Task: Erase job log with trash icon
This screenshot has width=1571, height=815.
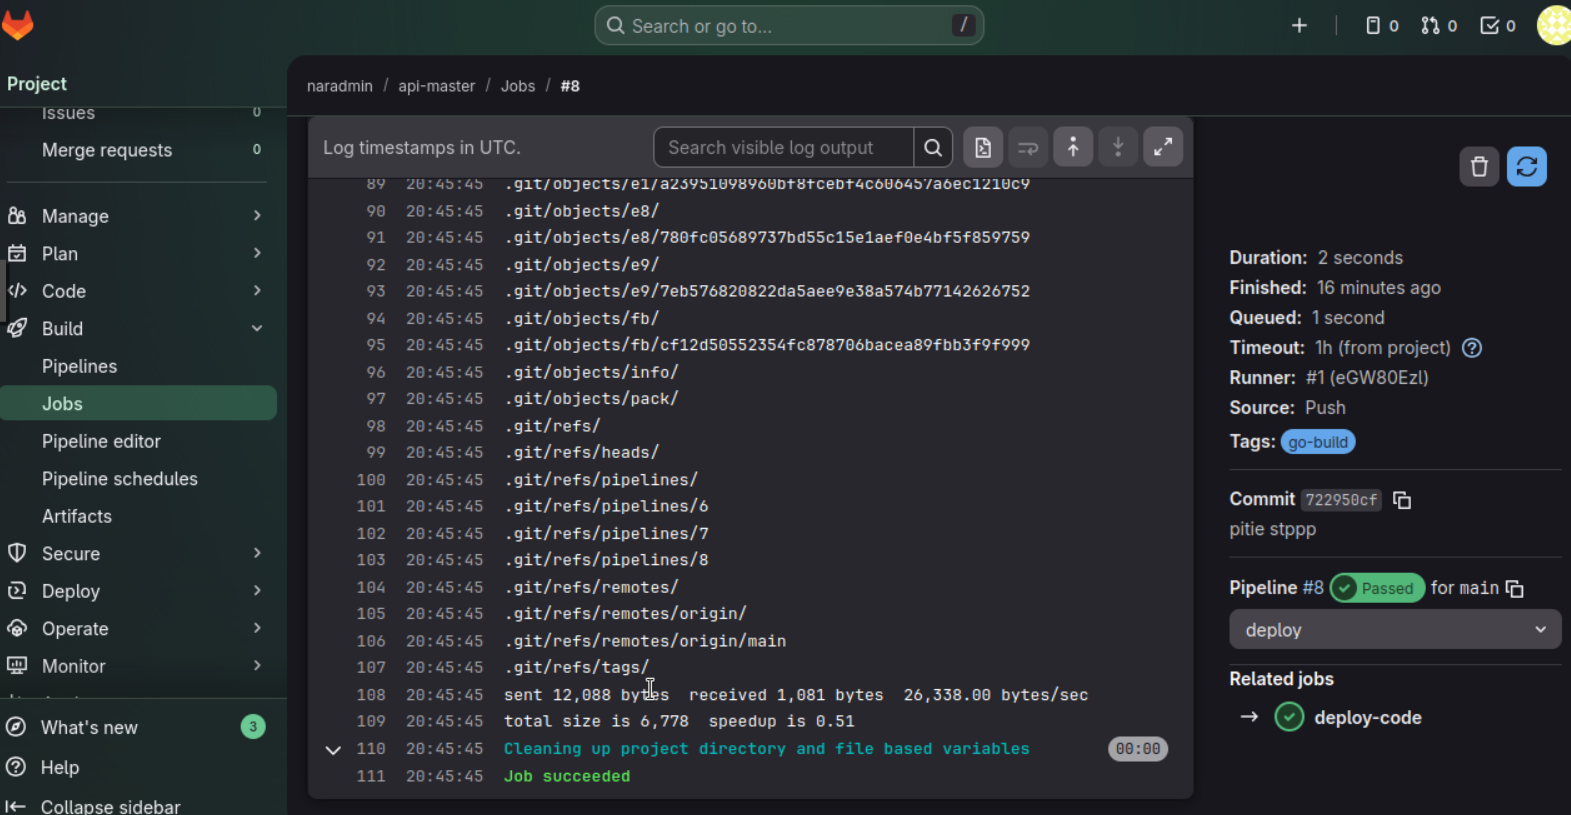Action: [x=1479, y=167]
